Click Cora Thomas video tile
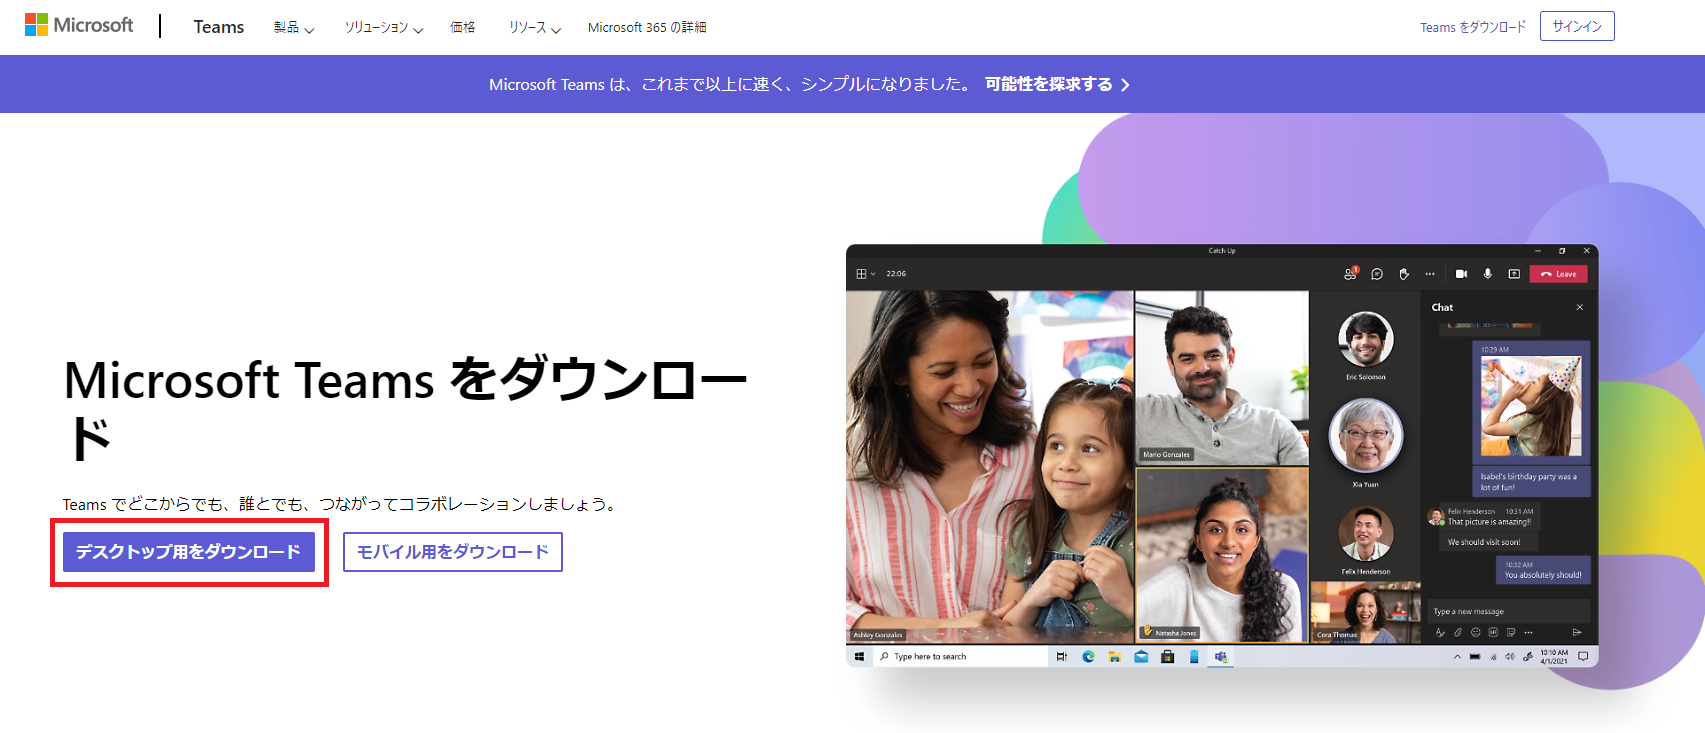1705x733 pixels. (1365, 612)
